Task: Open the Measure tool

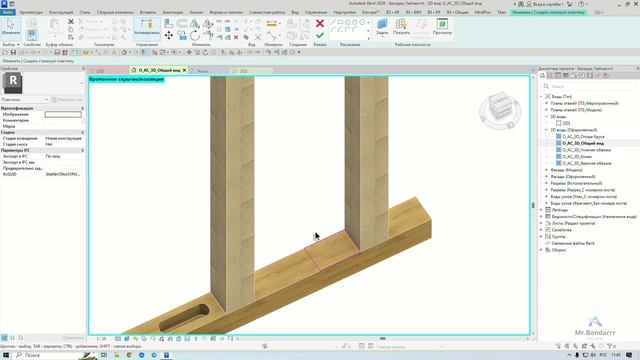Action: tap(271, 24)
